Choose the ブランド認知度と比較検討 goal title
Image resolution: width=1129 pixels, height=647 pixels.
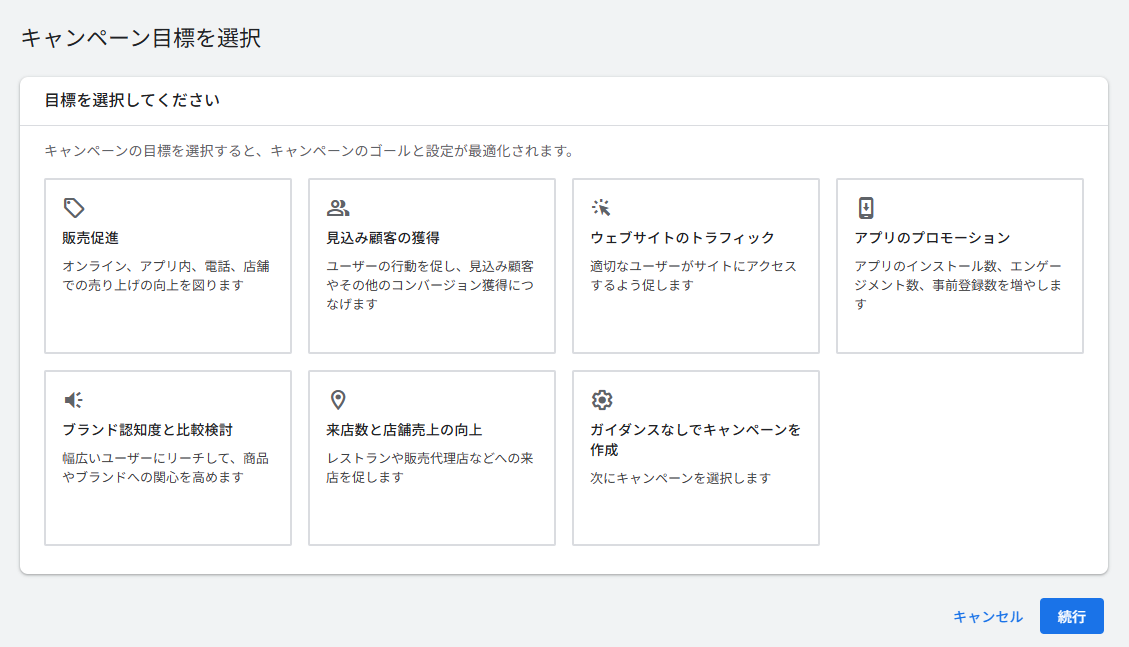[147, 430]
